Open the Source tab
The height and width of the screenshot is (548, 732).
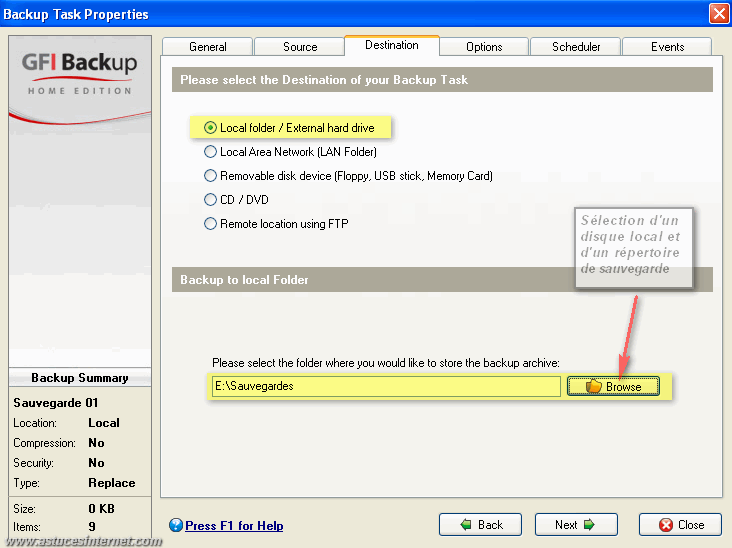point(300,47)
